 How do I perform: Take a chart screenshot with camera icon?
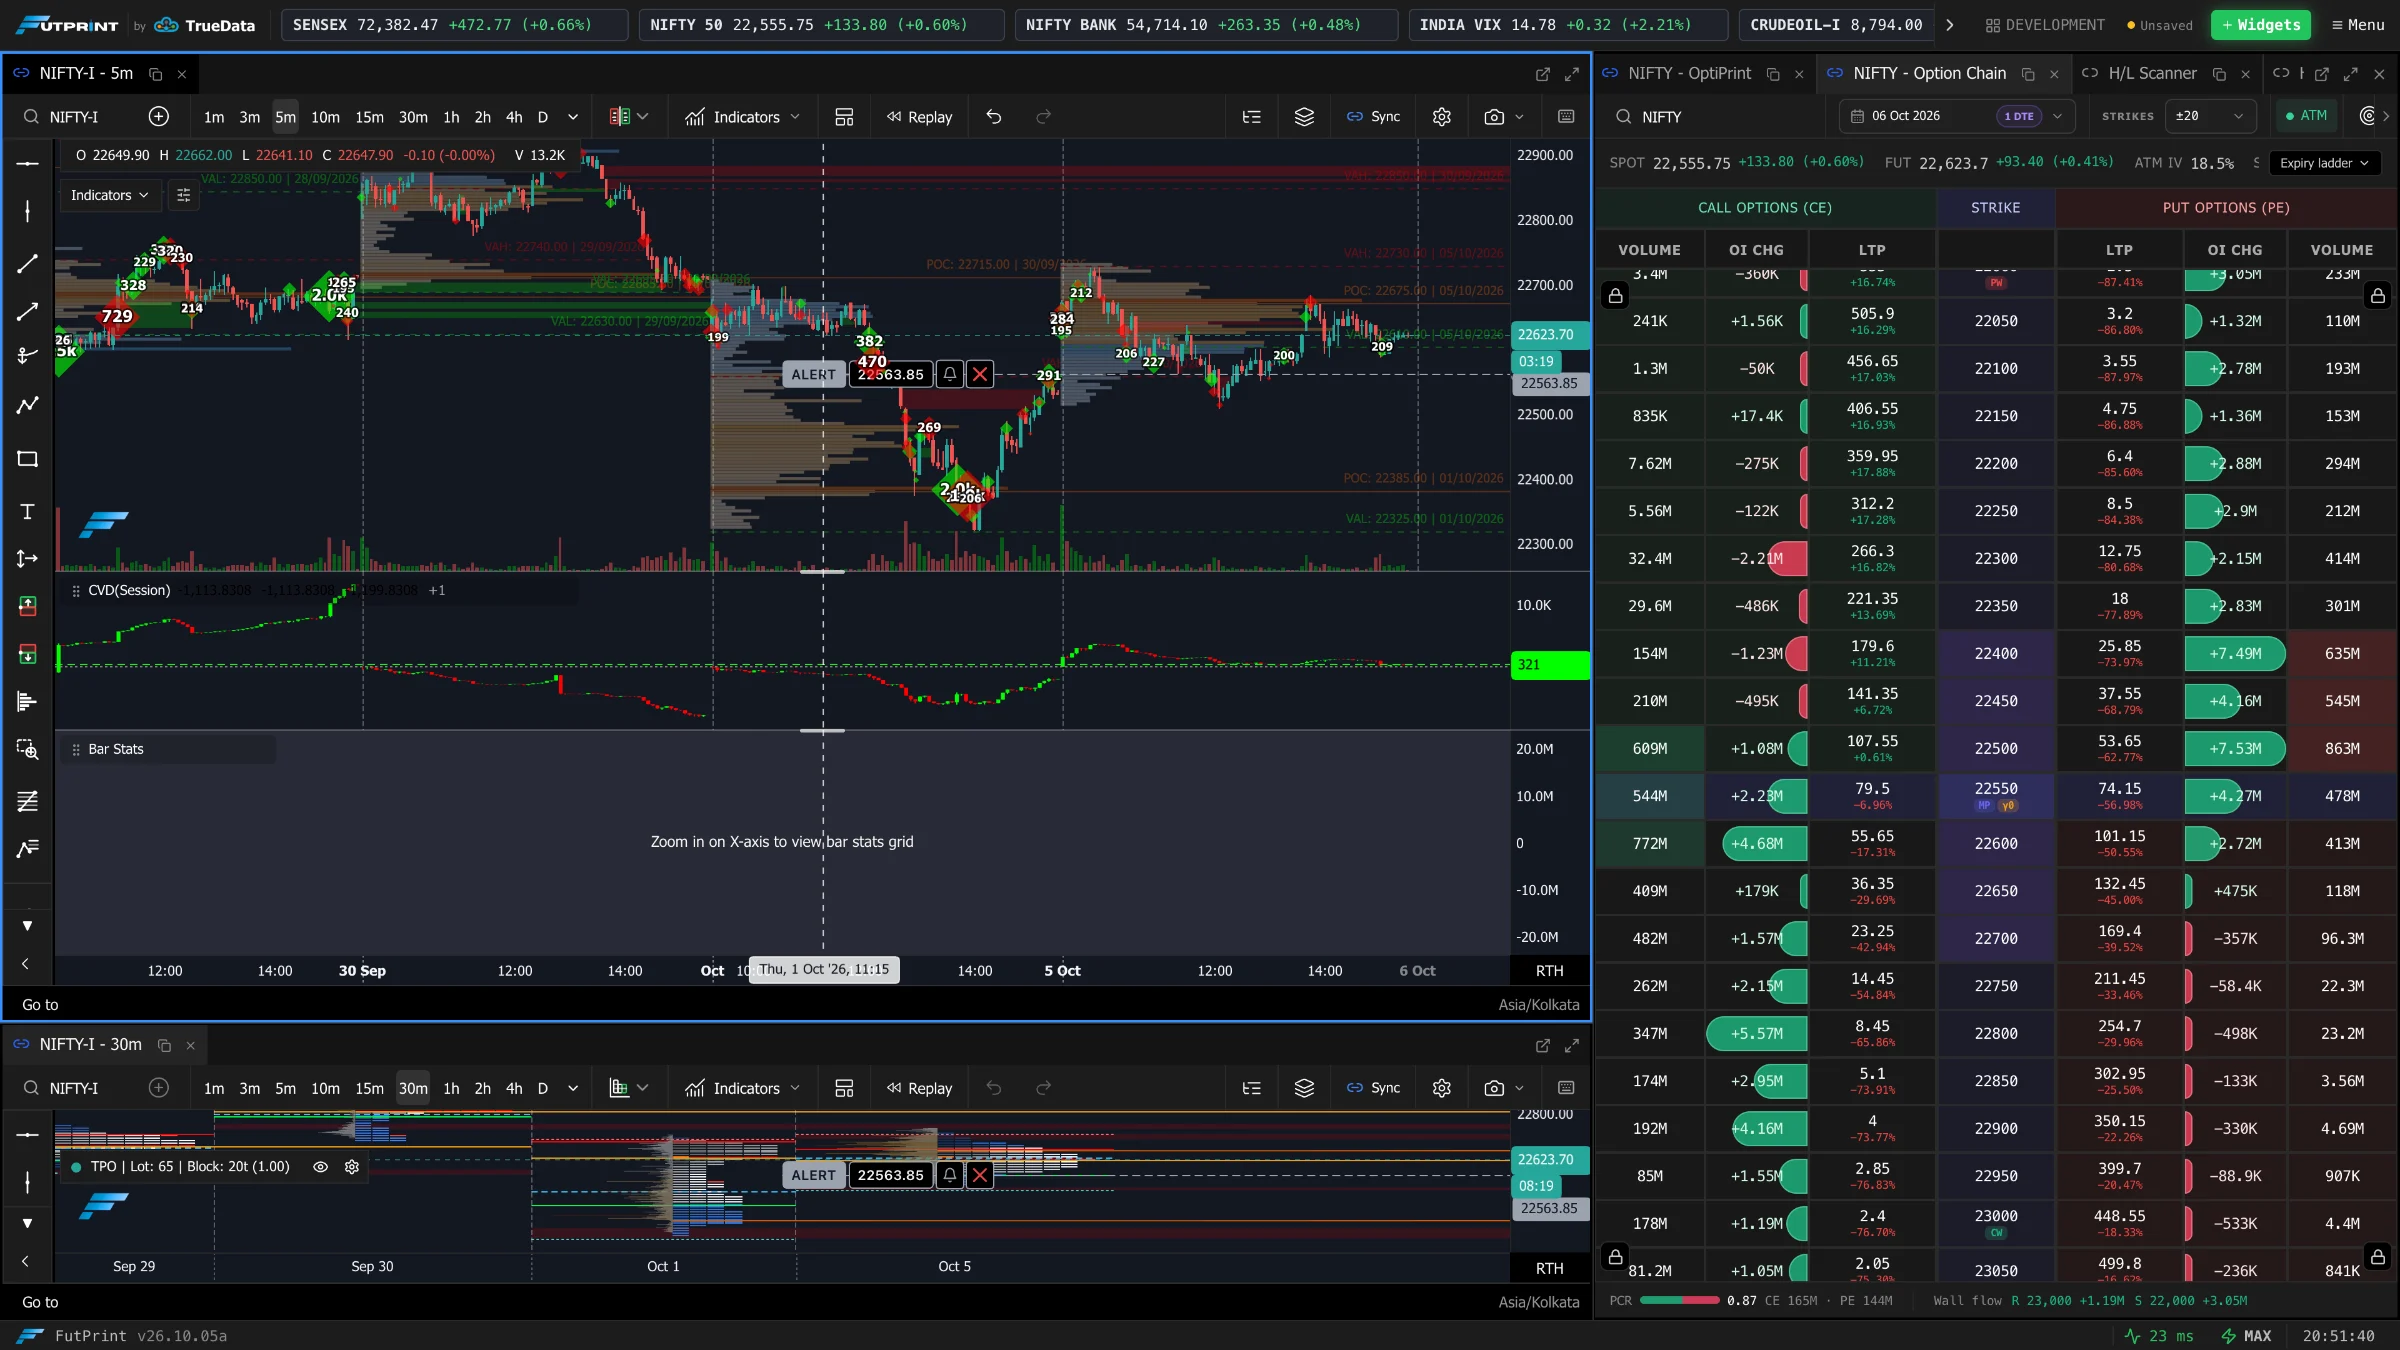(x=1494, y=117)
